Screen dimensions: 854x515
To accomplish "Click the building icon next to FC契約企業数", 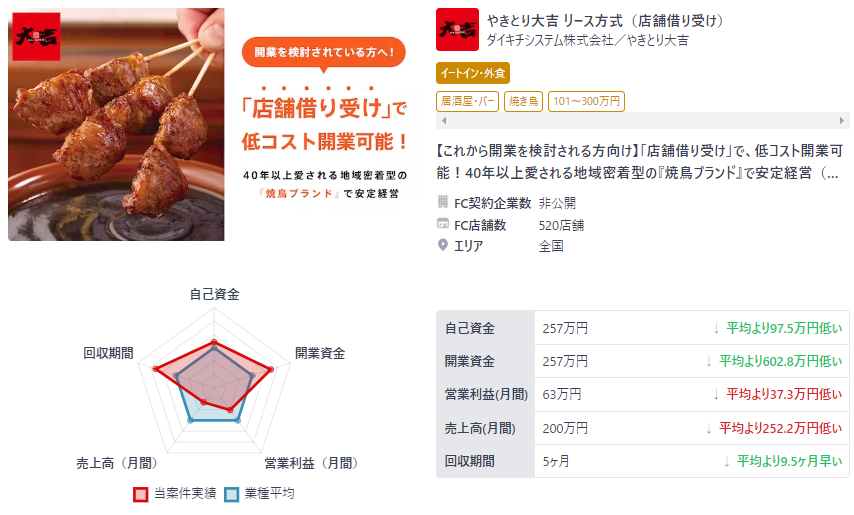I will click(443, 202).
